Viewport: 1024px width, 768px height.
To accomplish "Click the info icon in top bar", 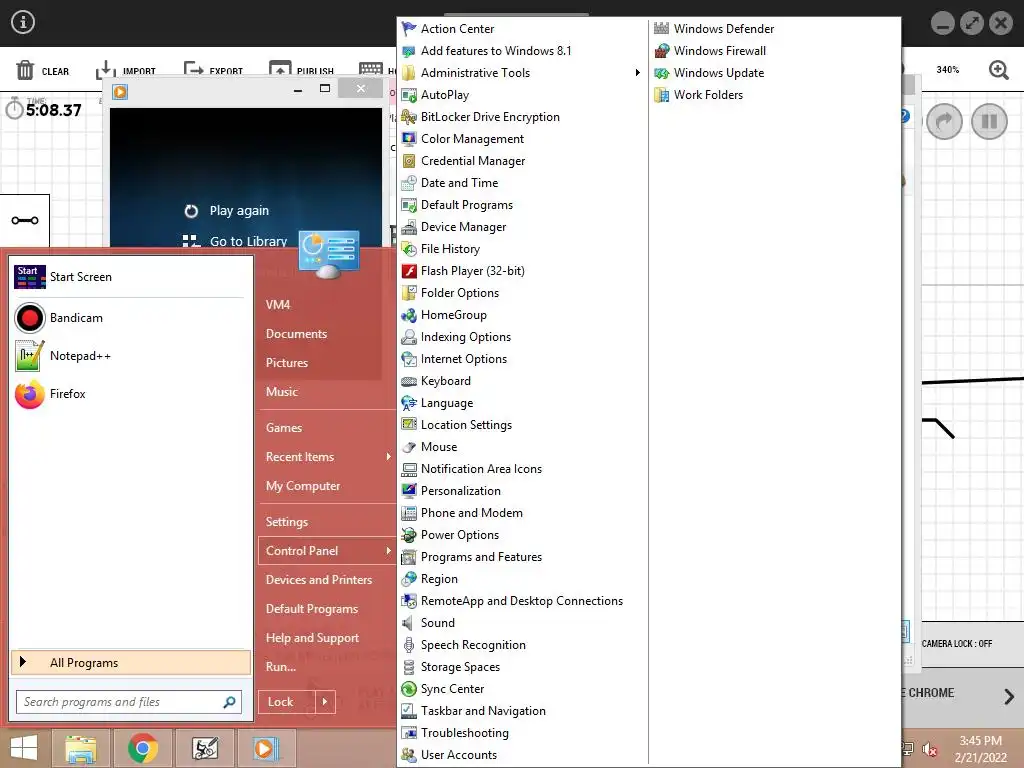I will (x=23, y=22).
